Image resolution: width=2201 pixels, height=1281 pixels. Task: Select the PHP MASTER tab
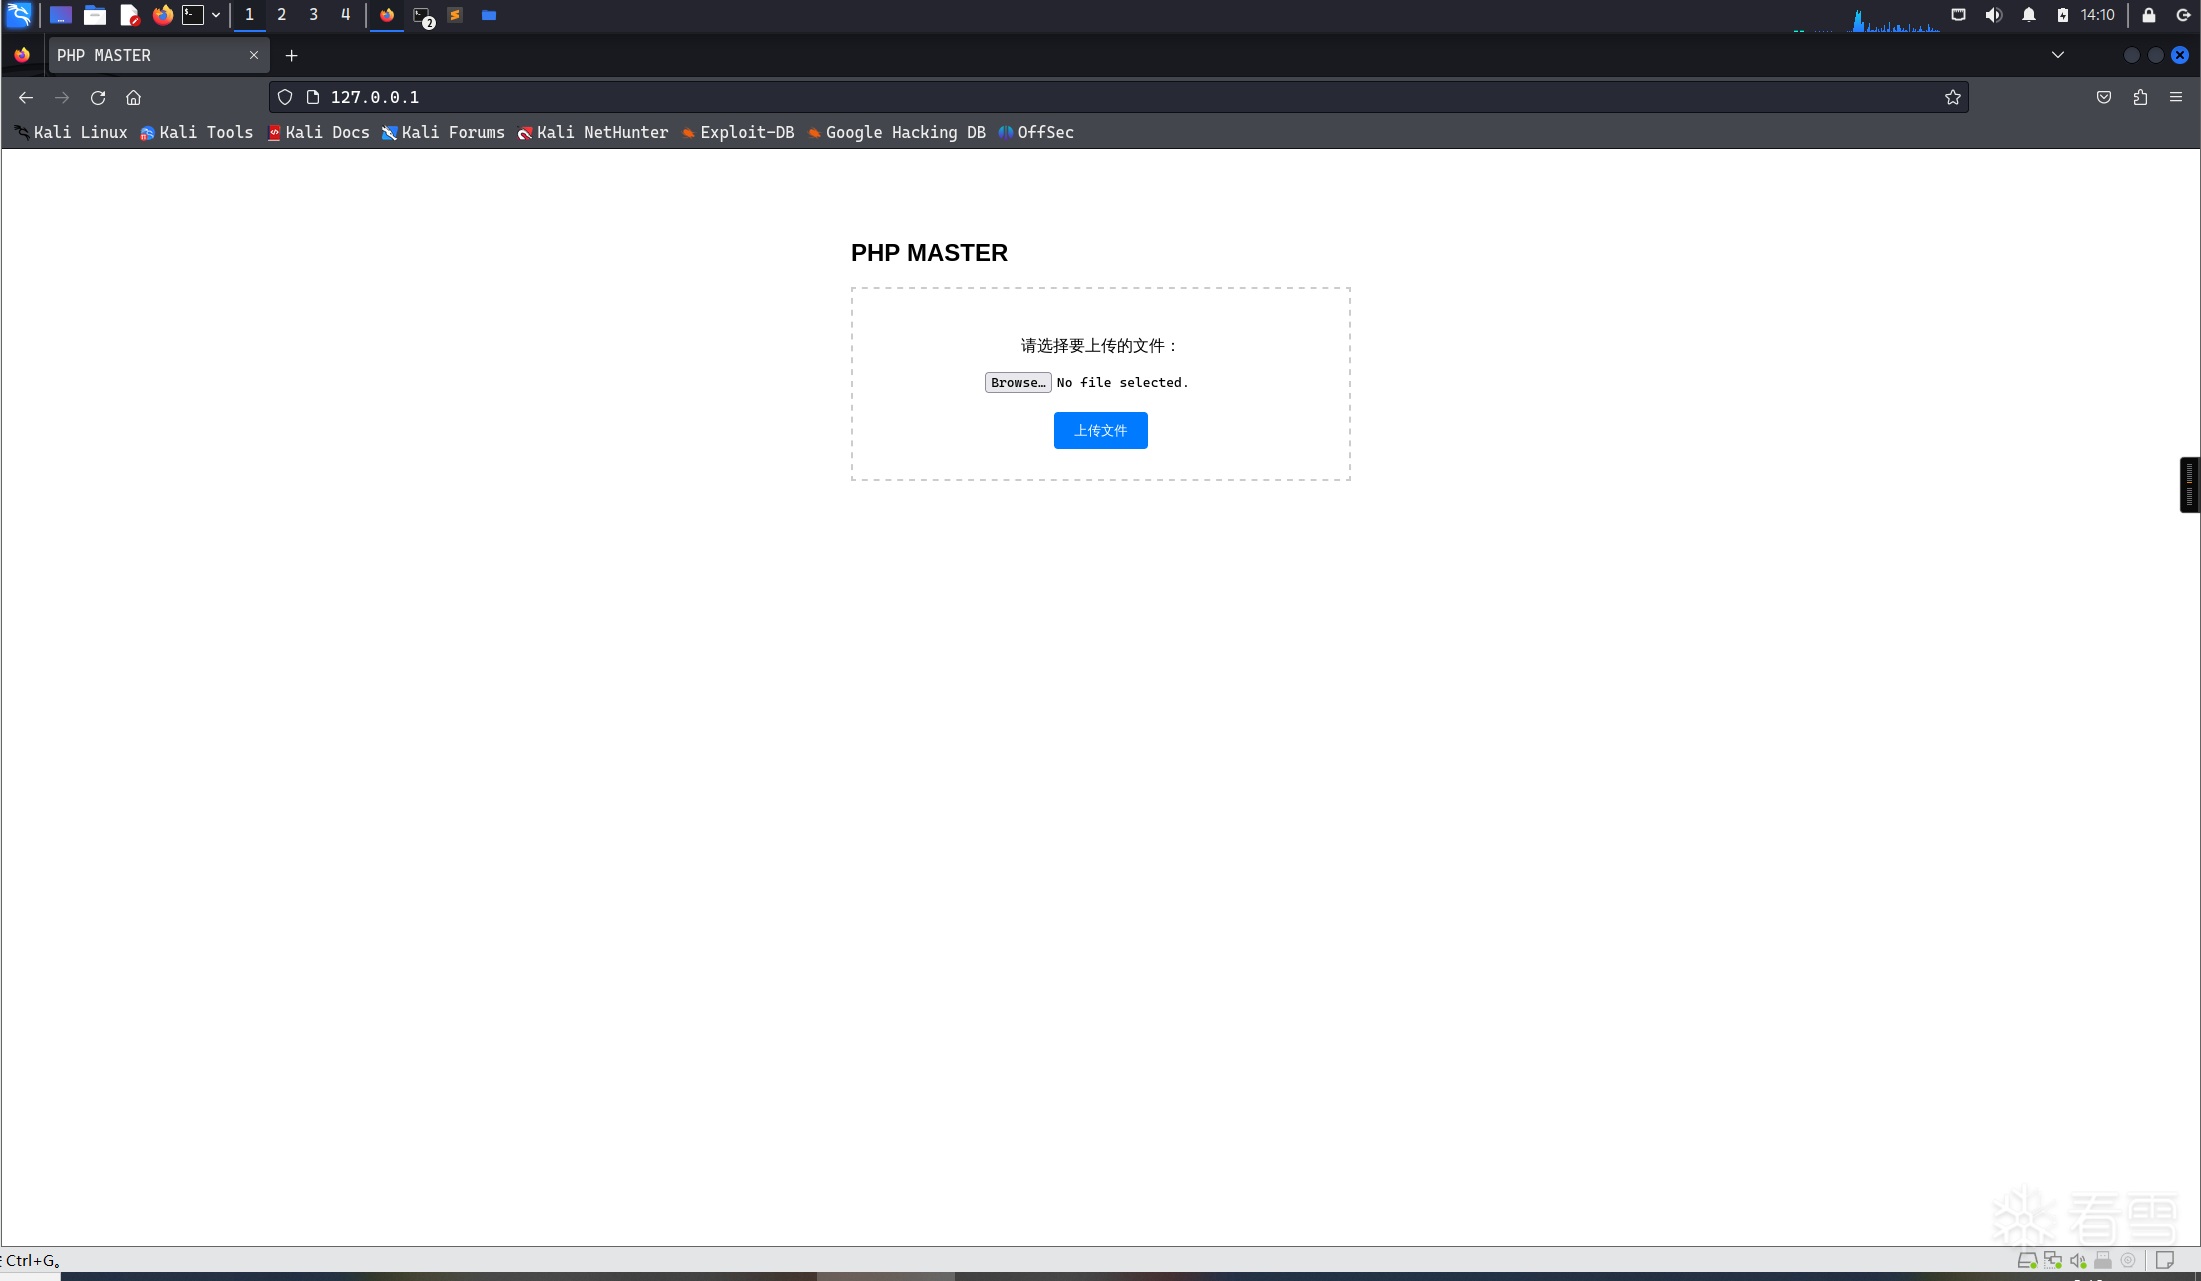click(x=150, y=55)
